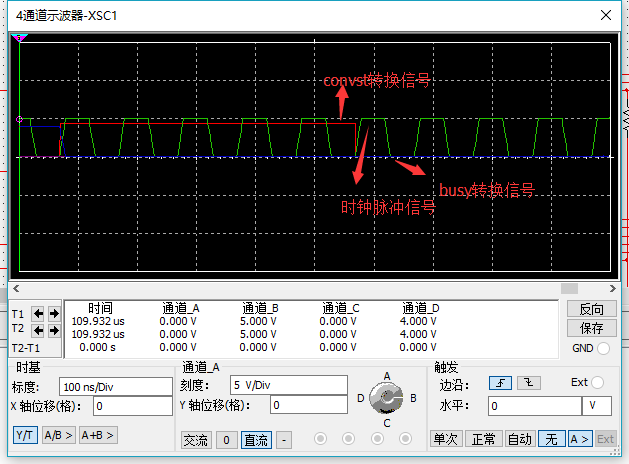Image resolution: width=629 pixels, height=464 pixels.
Task: Click the 时间 column header
Action: tap(100, 308)
